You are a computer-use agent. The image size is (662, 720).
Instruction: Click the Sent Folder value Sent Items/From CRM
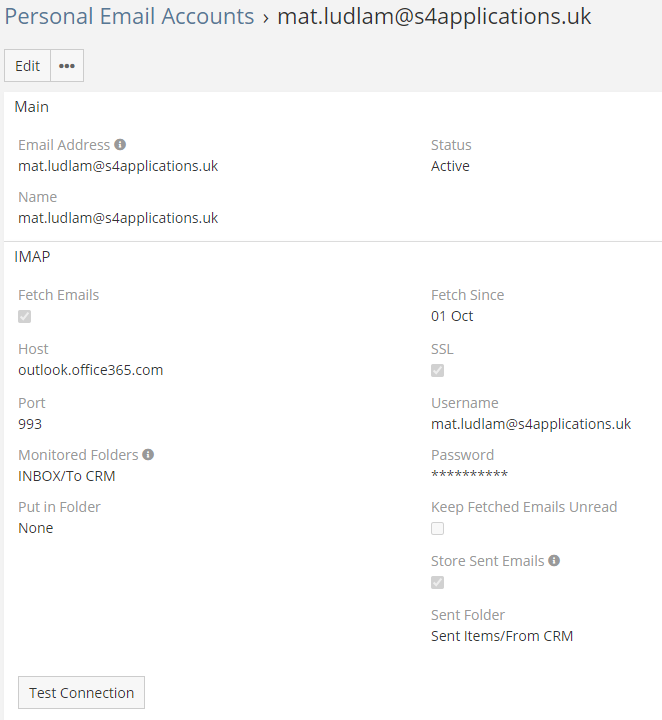502,636
